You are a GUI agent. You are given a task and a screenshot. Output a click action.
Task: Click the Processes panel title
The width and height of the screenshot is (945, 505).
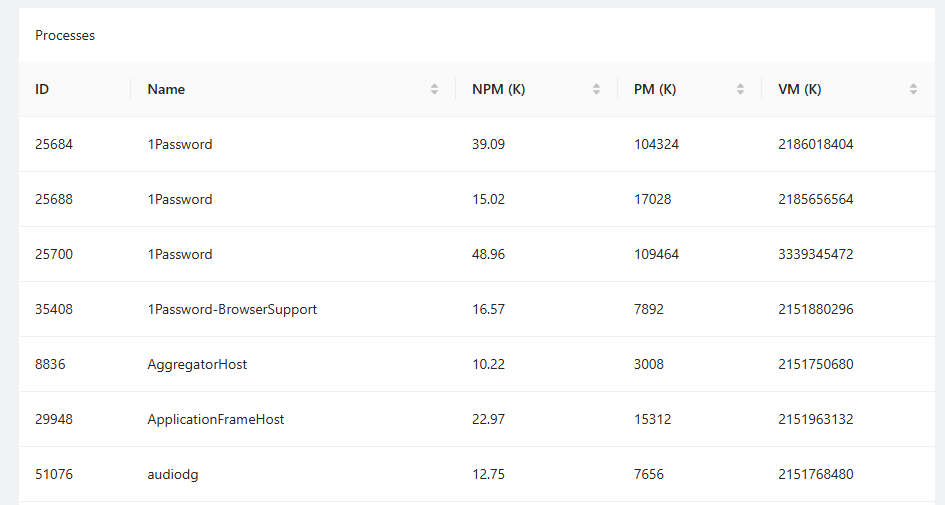coord(64,36)
